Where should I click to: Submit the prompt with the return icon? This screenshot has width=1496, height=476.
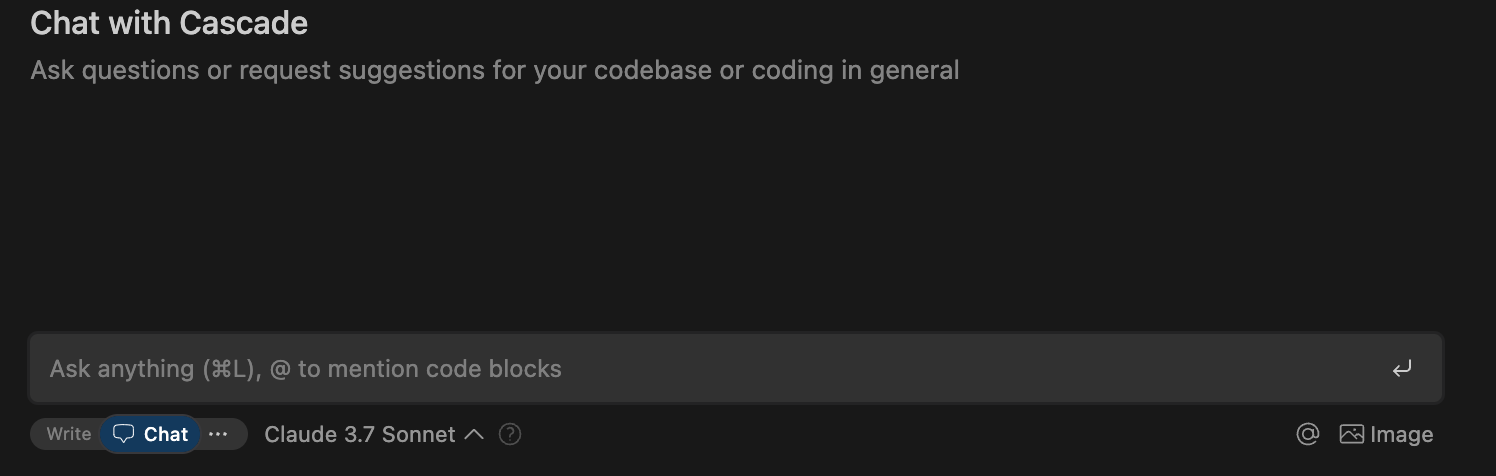click(x=1402, y=369)
